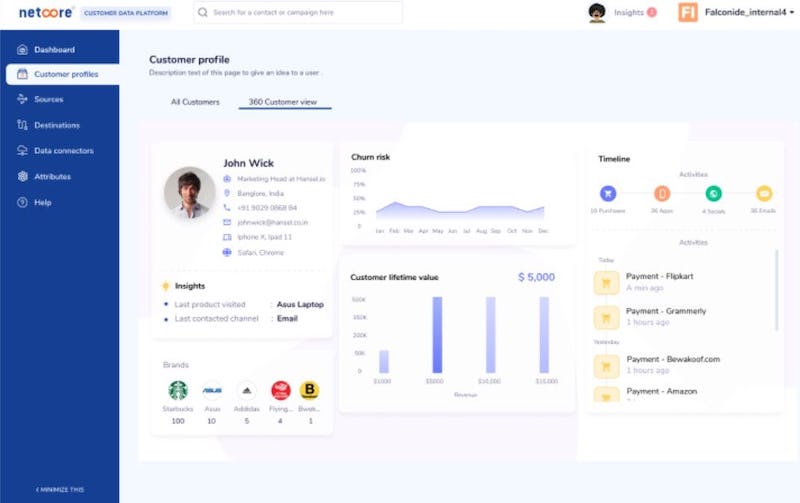Select the 360 Customer view tab
The image size is (800, 503).
coord(283,102)
